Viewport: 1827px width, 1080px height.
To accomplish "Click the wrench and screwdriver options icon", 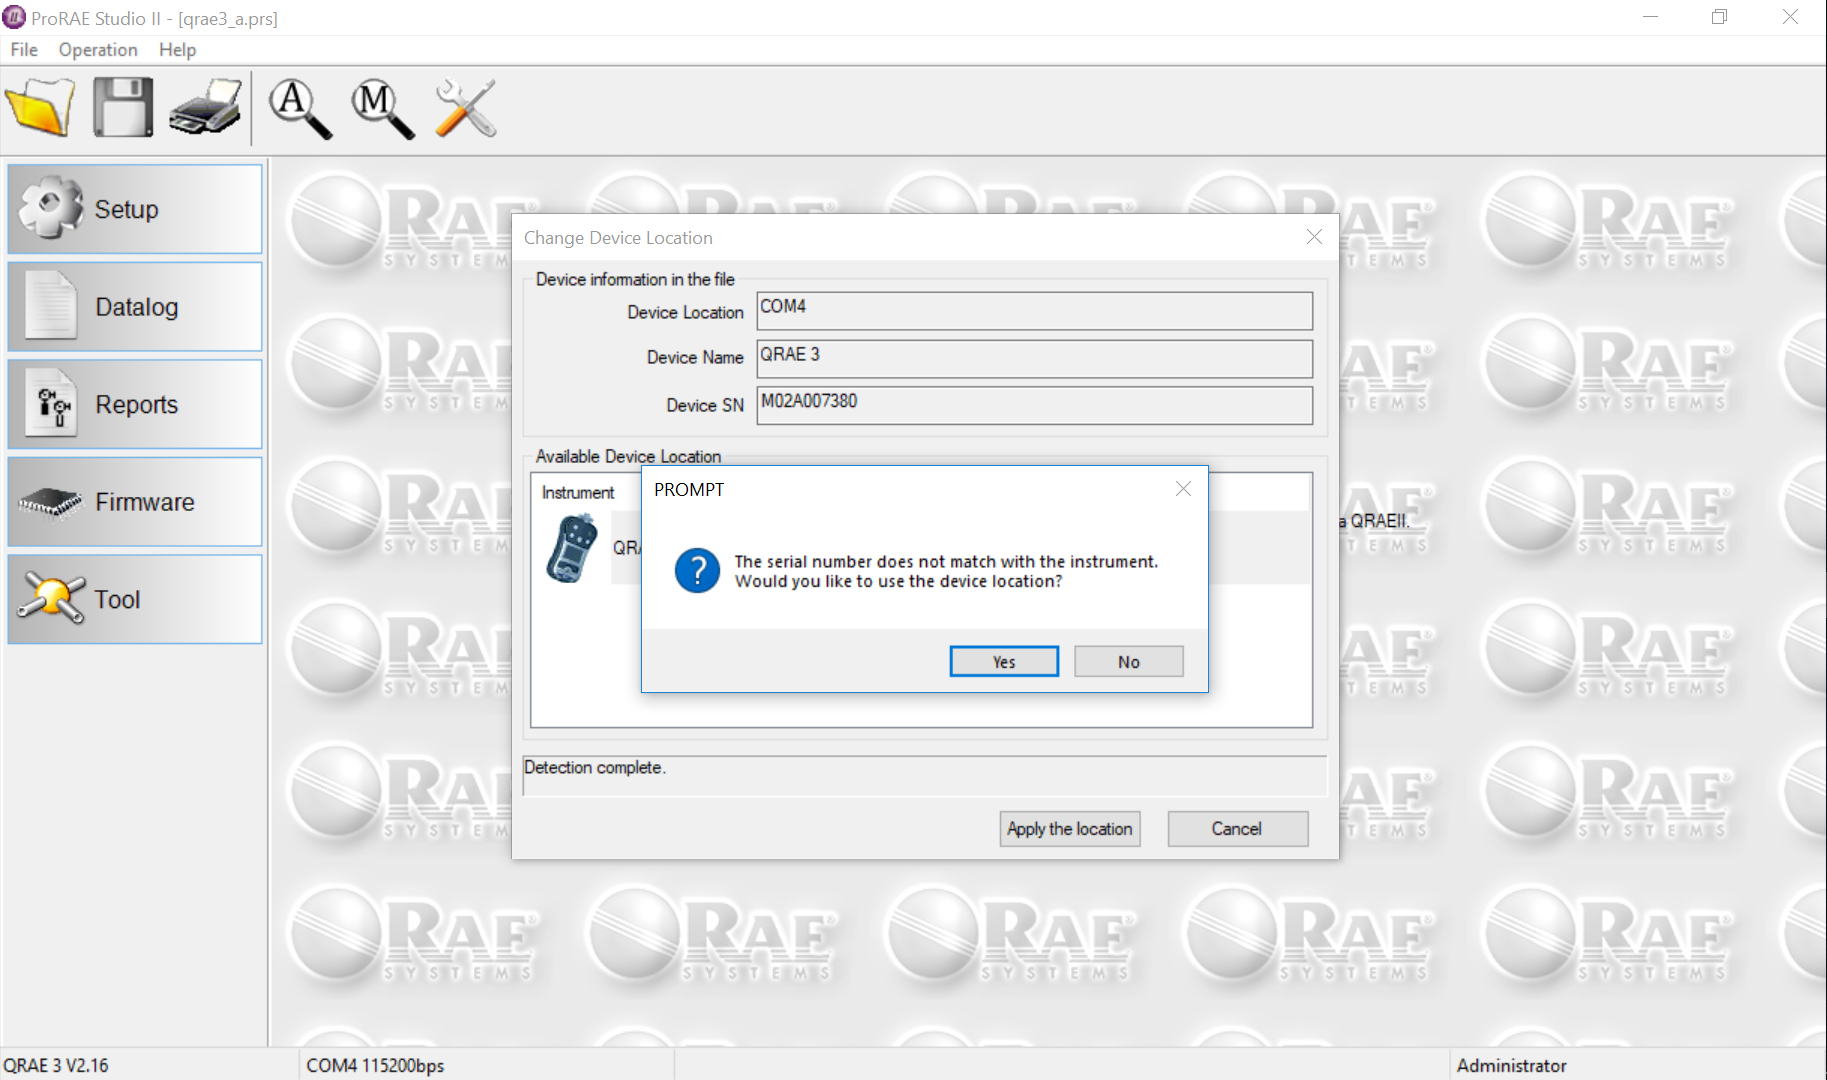I will click(x=465, y=108).
